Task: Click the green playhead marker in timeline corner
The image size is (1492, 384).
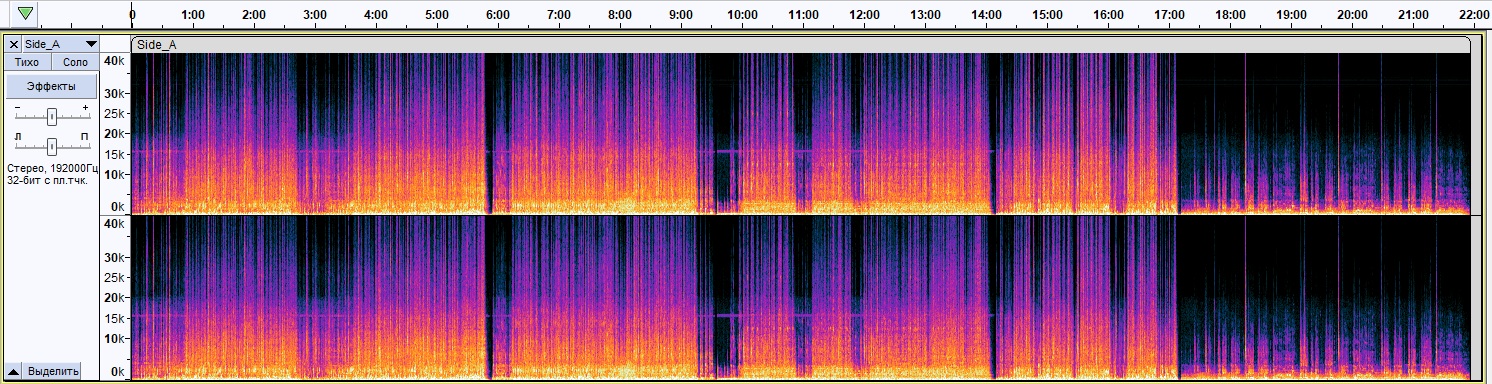Action: coord(26,14)
